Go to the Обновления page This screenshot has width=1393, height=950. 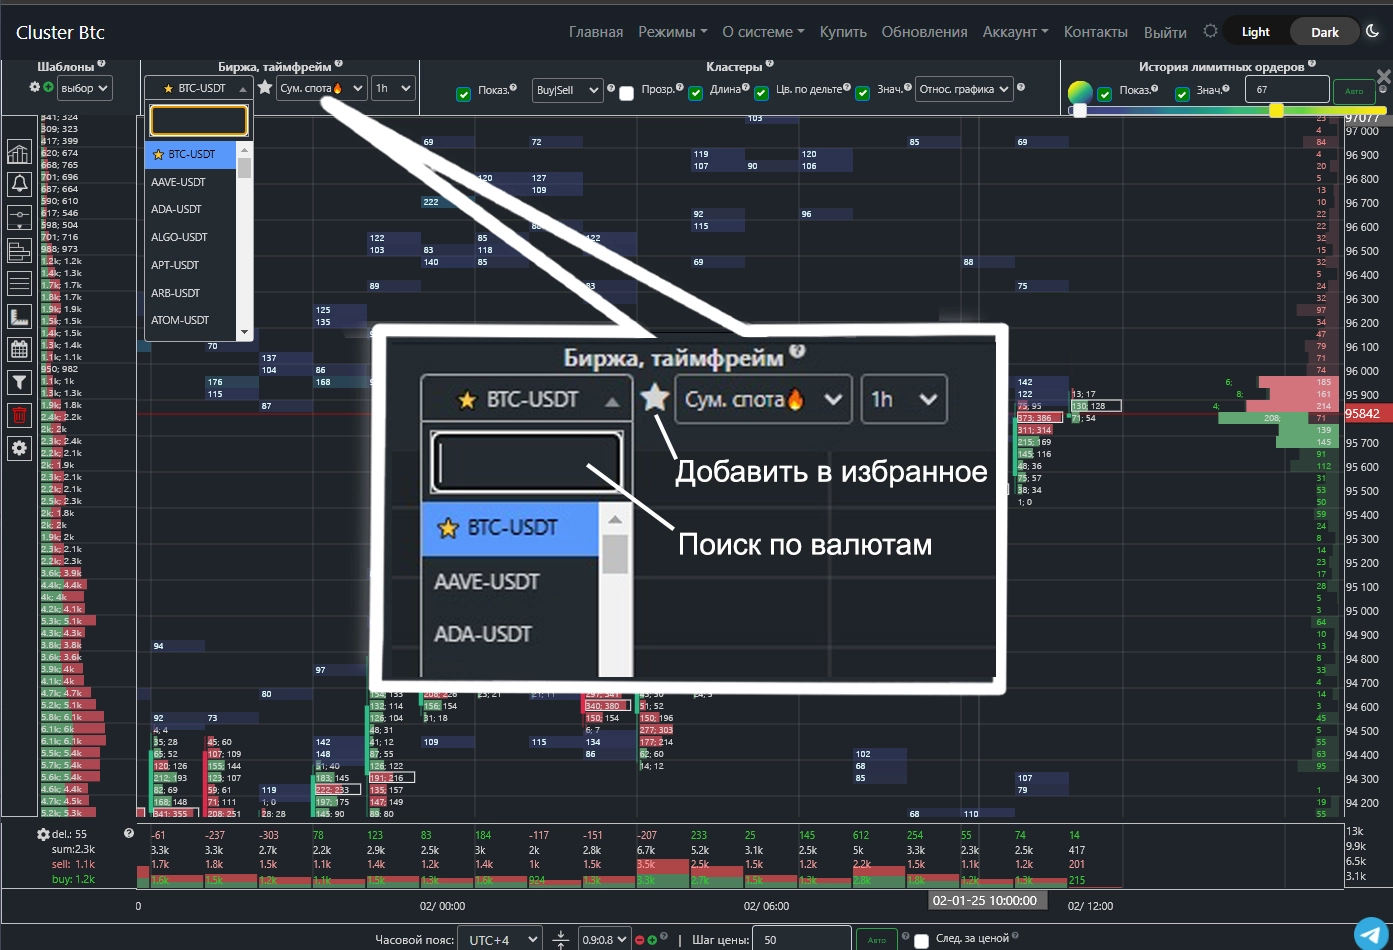point(924,32)
